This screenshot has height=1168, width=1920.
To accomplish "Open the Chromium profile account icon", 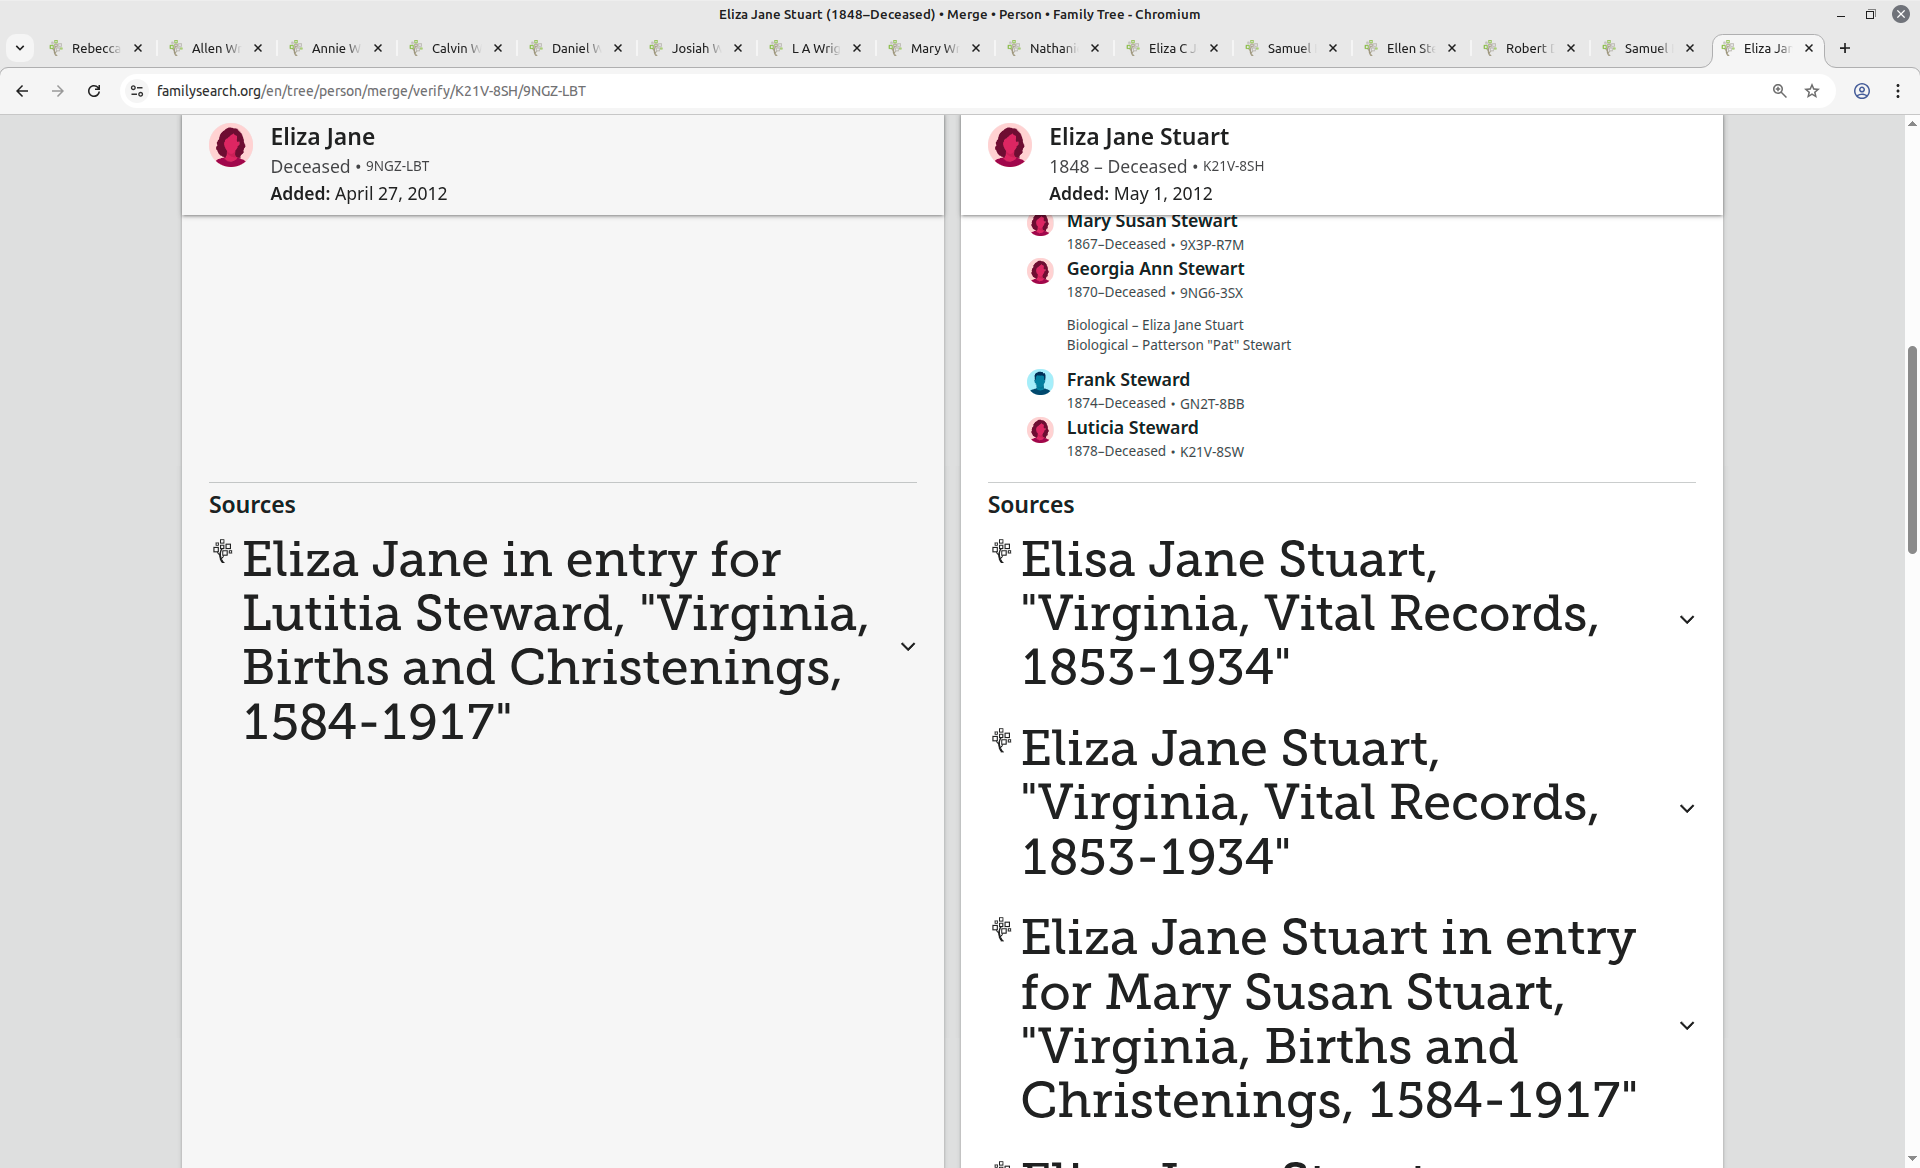I will coord(1862,91).
